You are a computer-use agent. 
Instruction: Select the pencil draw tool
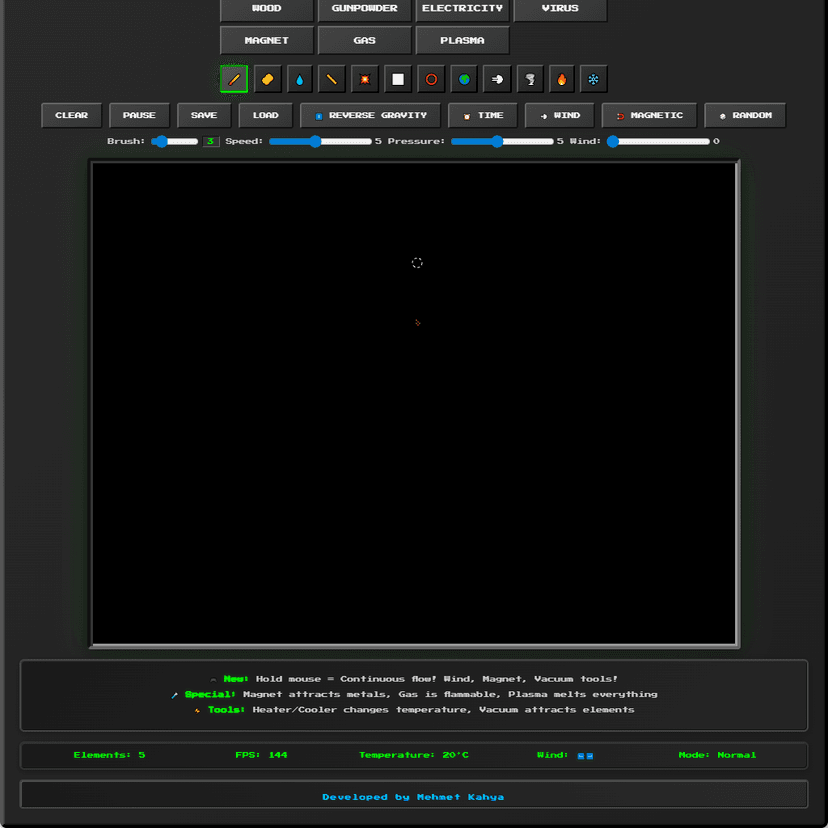234,79
